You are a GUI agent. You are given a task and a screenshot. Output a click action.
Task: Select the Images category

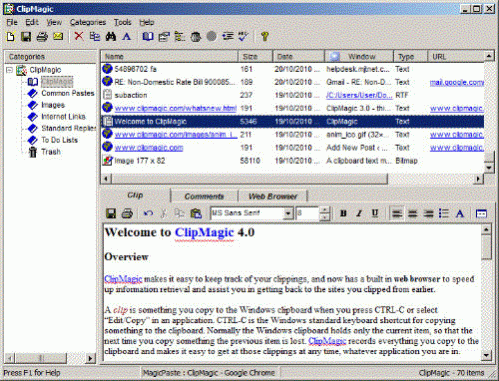(53, 105)
